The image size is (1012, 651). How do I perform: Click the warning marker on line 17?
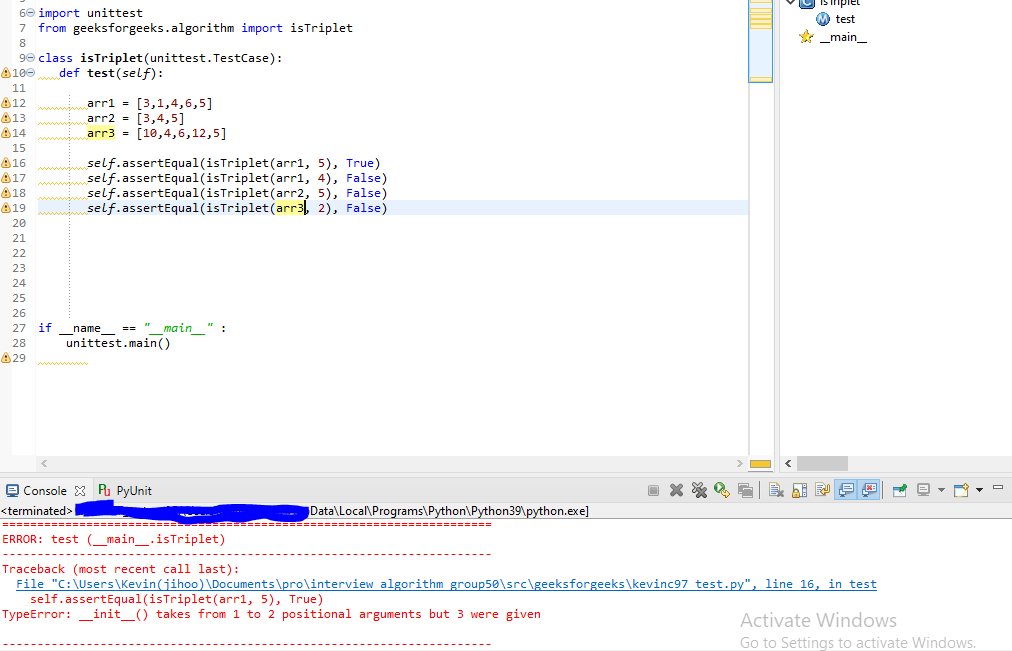(6, 178)
